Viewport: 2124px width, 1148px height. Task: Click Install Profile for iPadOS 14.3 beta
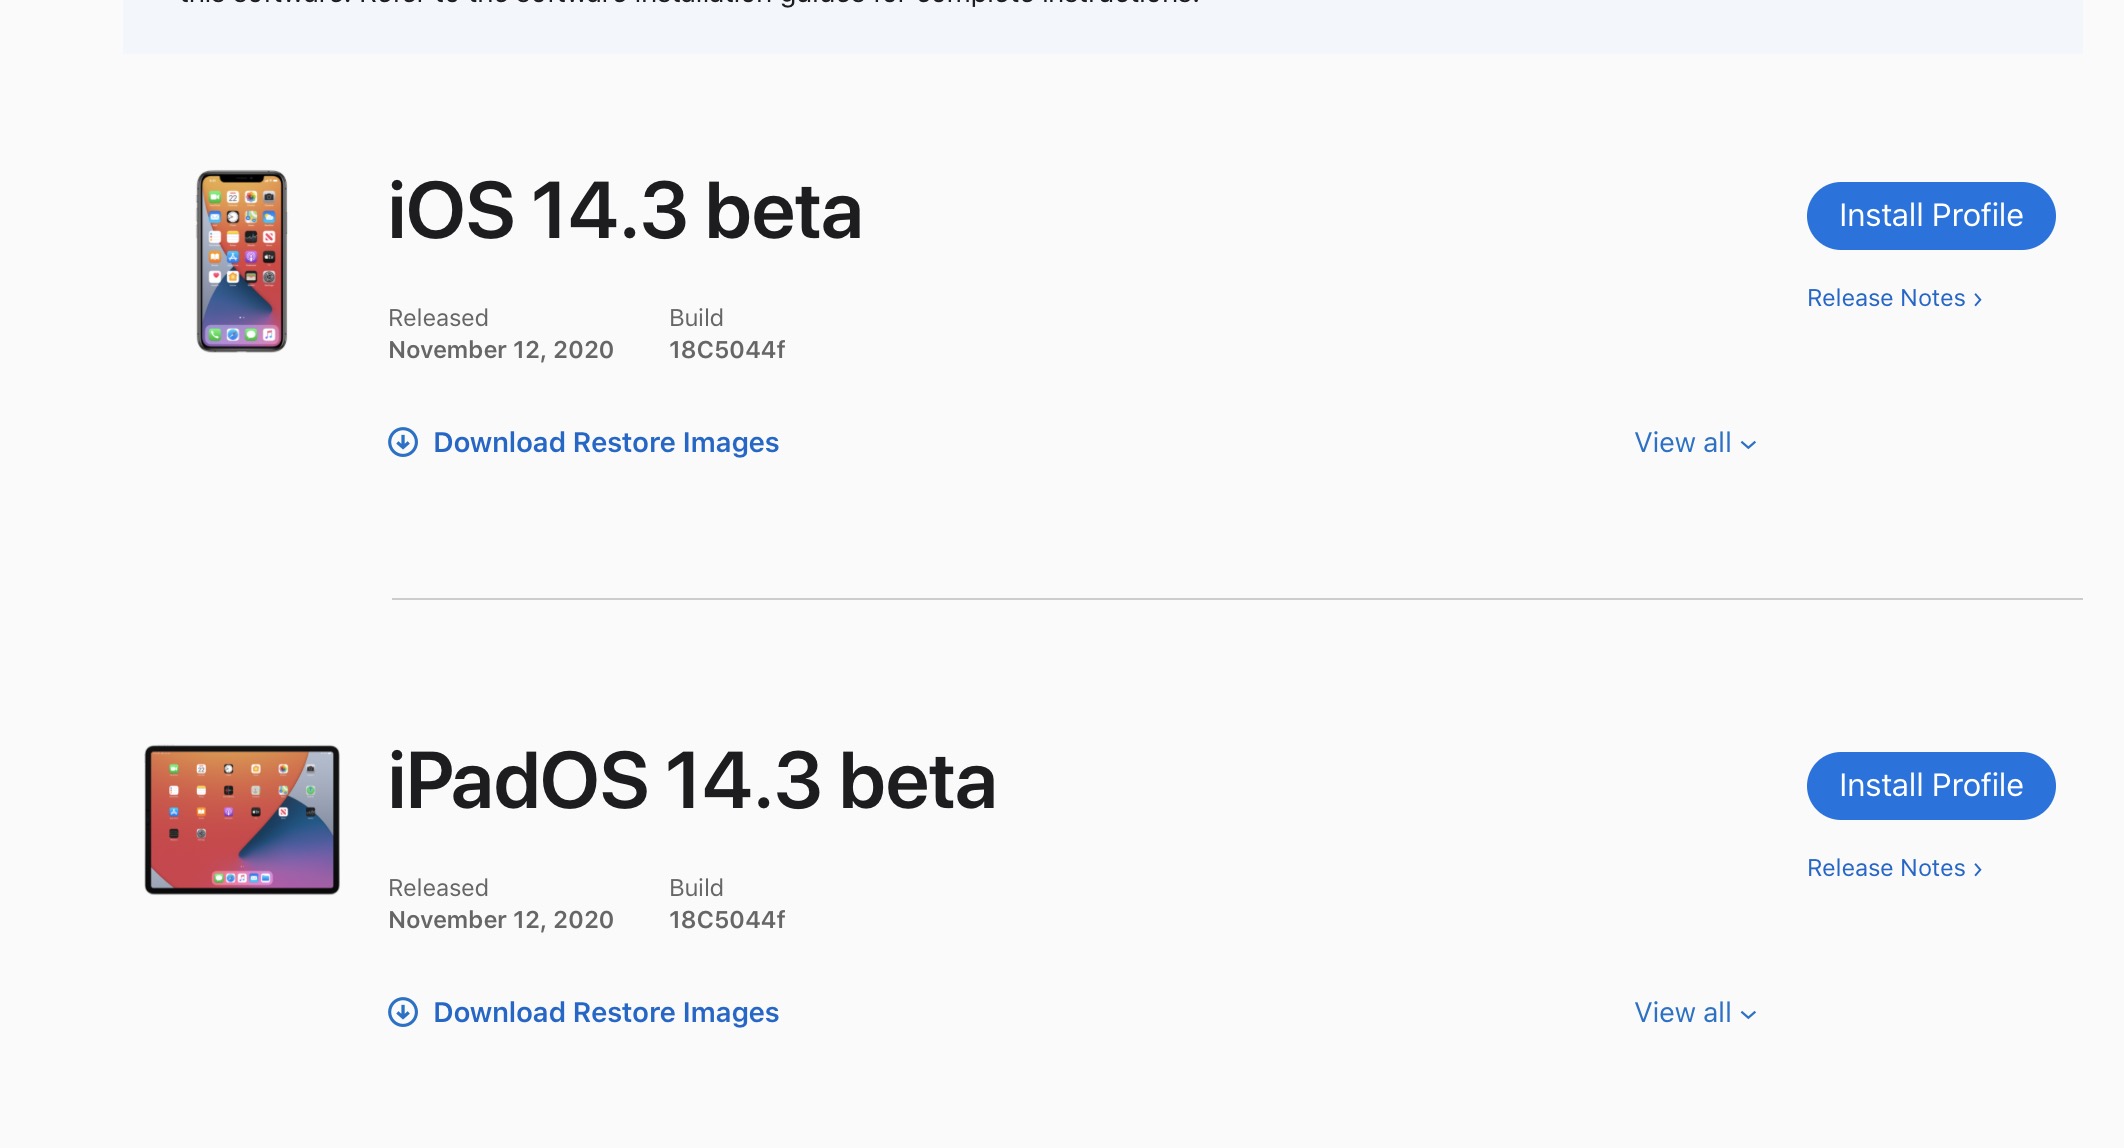pyautogui.click(x=1930, y=786)
